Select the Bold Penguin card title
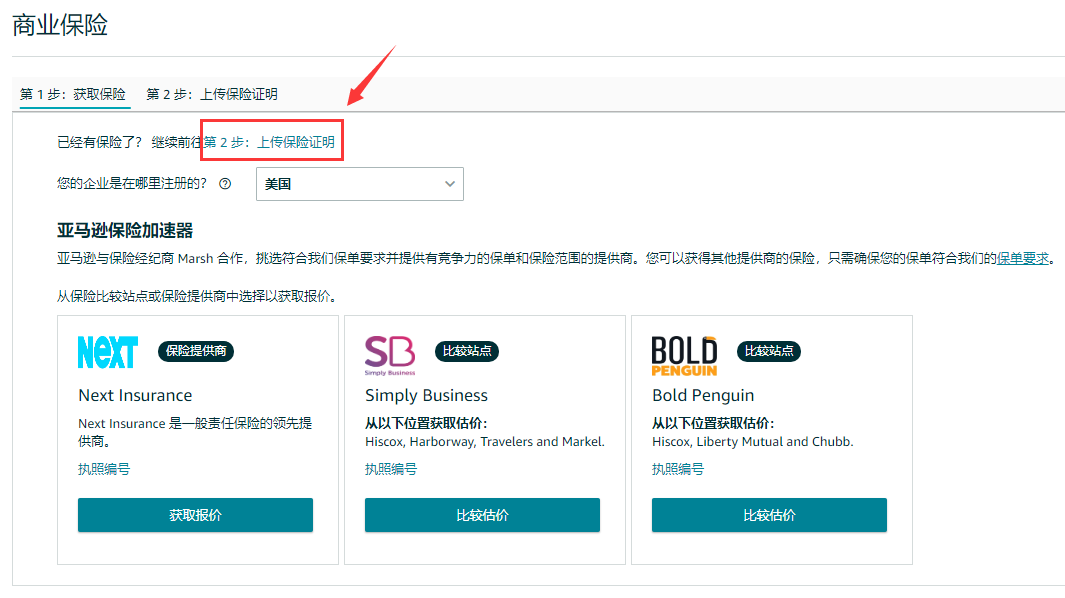The height and width of the screenshot is (598, 1065). pyautogui.click(x=703, y=395)
